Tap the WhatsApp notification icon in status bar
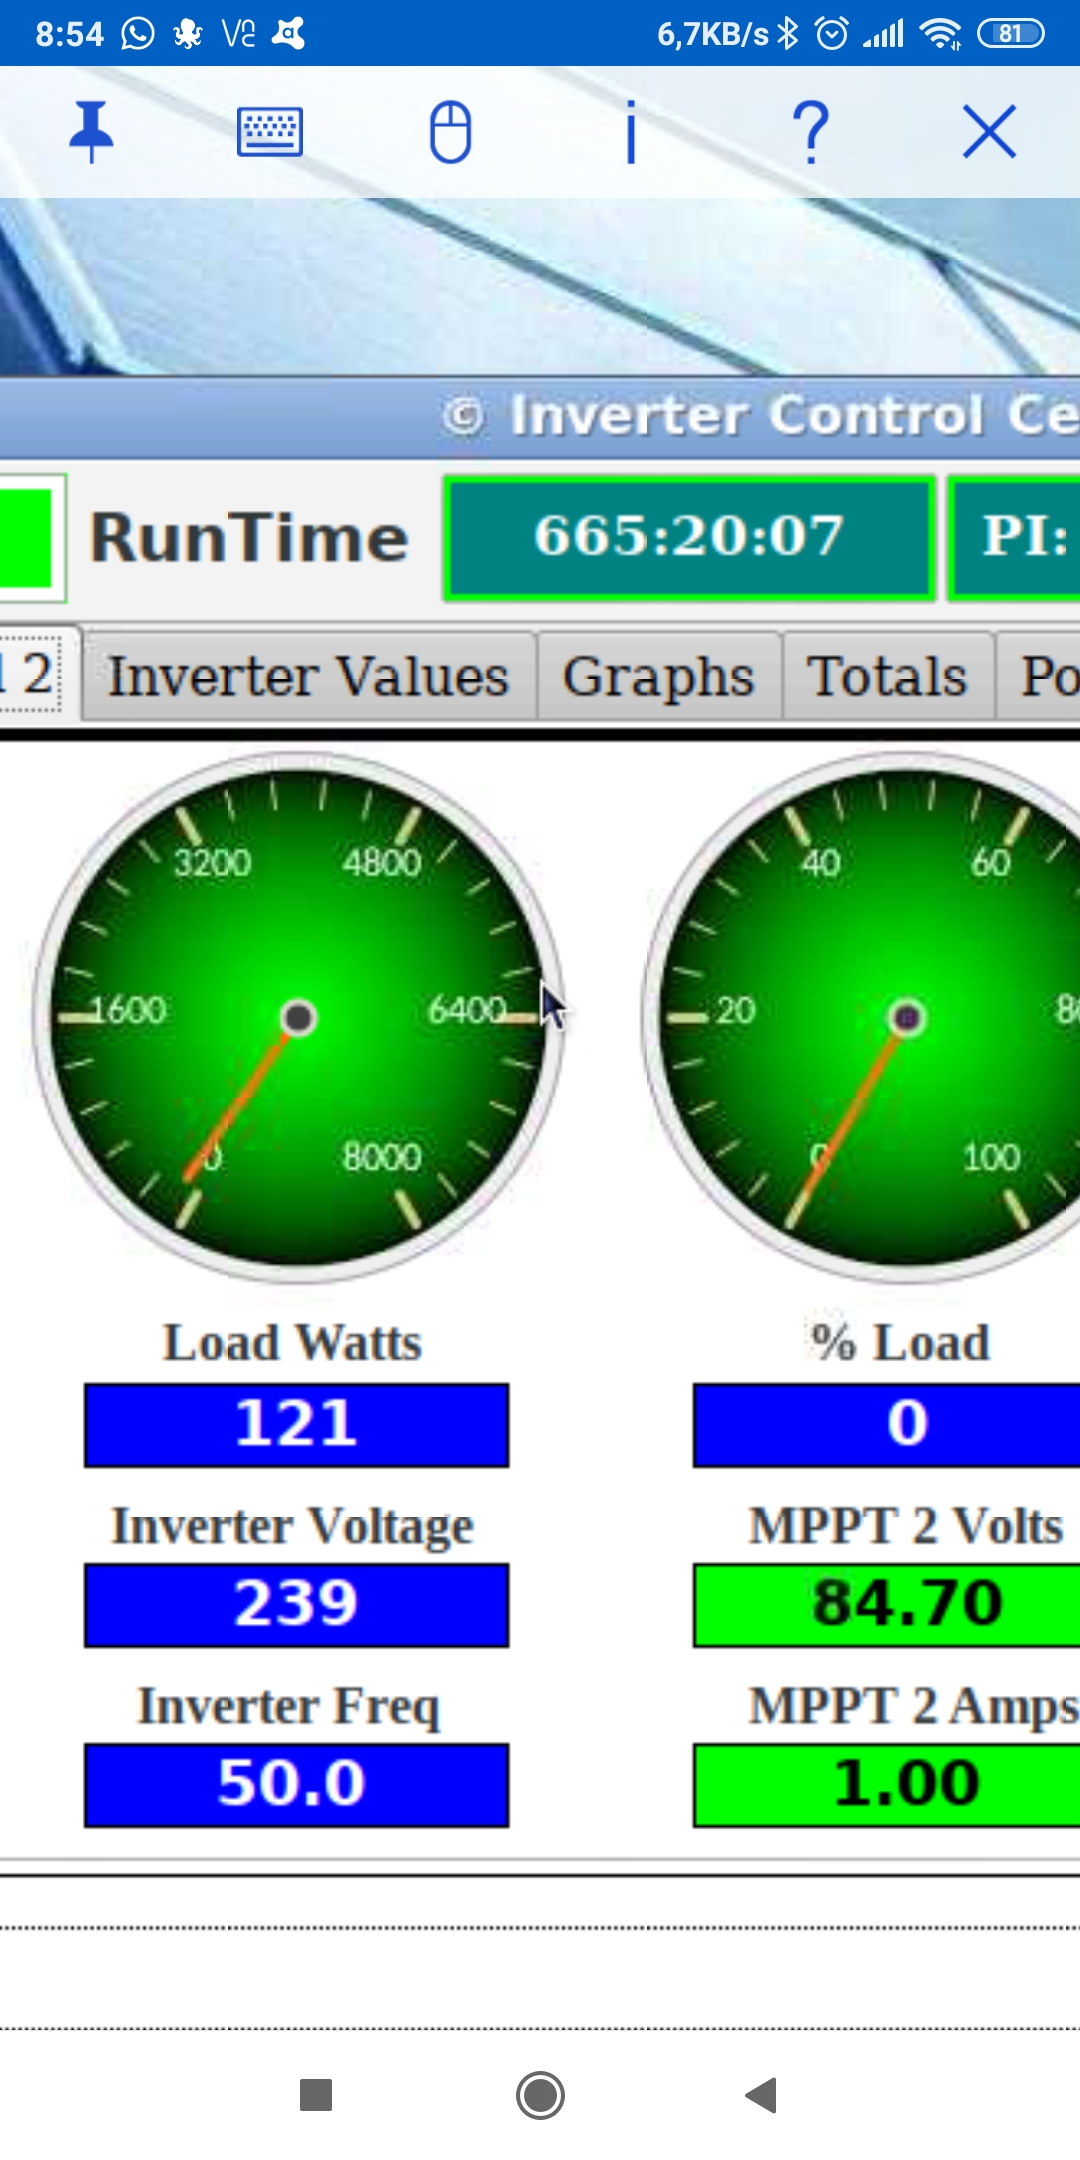 (x=138, y=34)
